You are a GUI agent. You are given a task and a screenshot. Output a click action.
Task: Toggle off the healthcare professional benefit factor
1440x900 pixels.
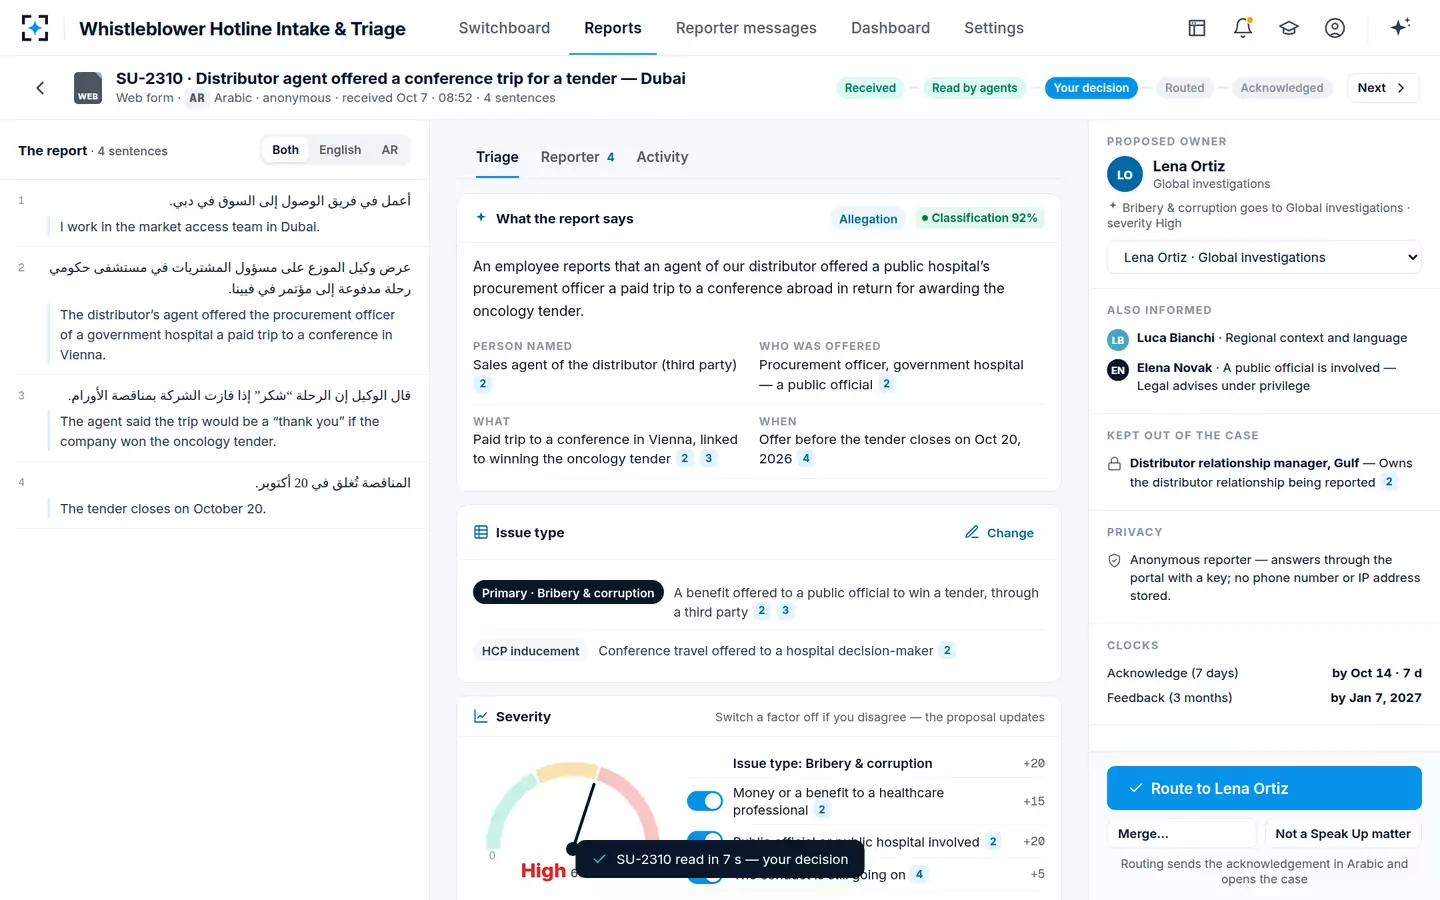point(705,801)
